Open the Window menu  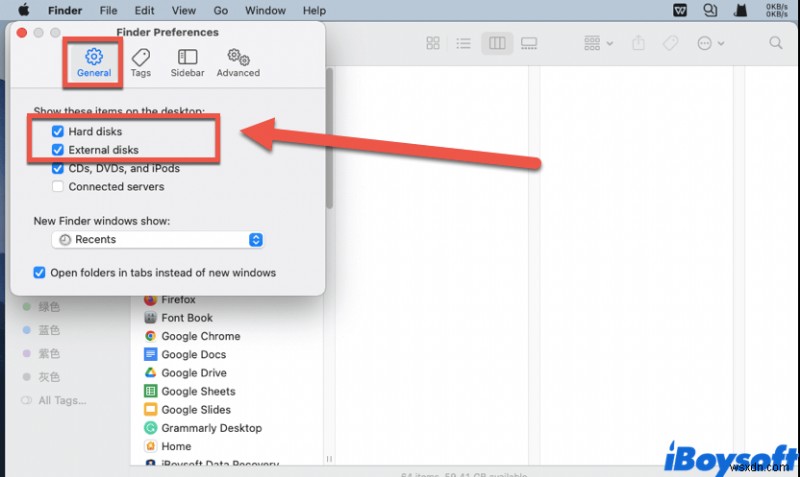click(x=265, y=10)
